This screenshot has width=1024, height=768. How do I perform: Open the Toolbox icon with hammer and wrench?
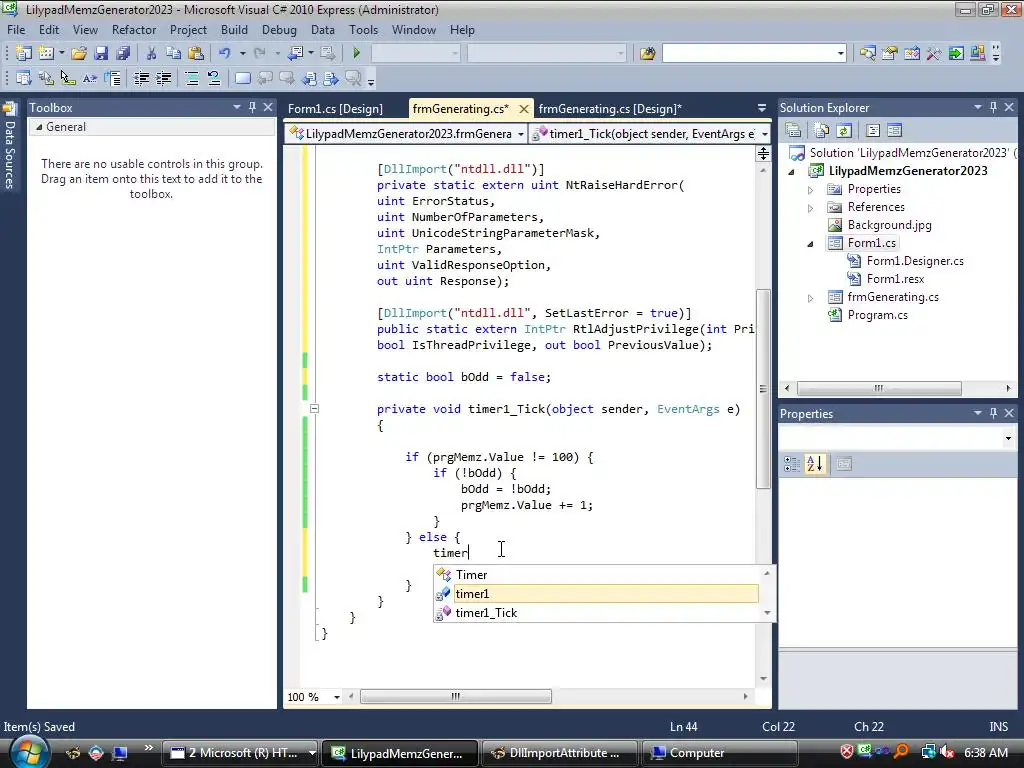934,53
